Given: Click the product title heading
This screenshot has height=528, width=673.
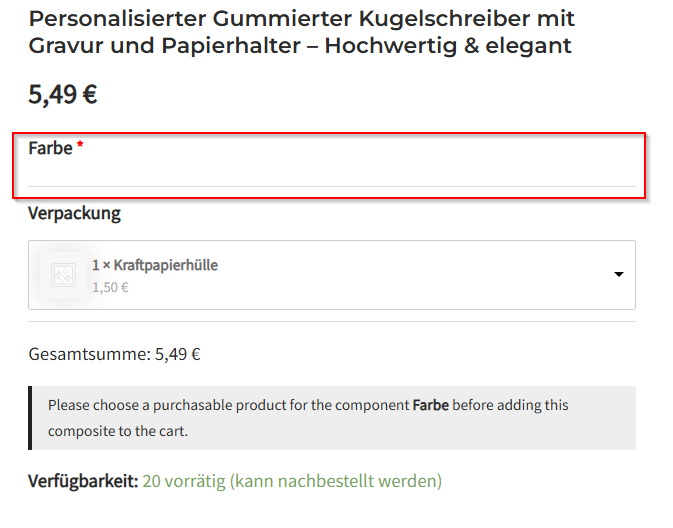Looking at the screenshot, I should pyautogui.click(x=301, y=32).
